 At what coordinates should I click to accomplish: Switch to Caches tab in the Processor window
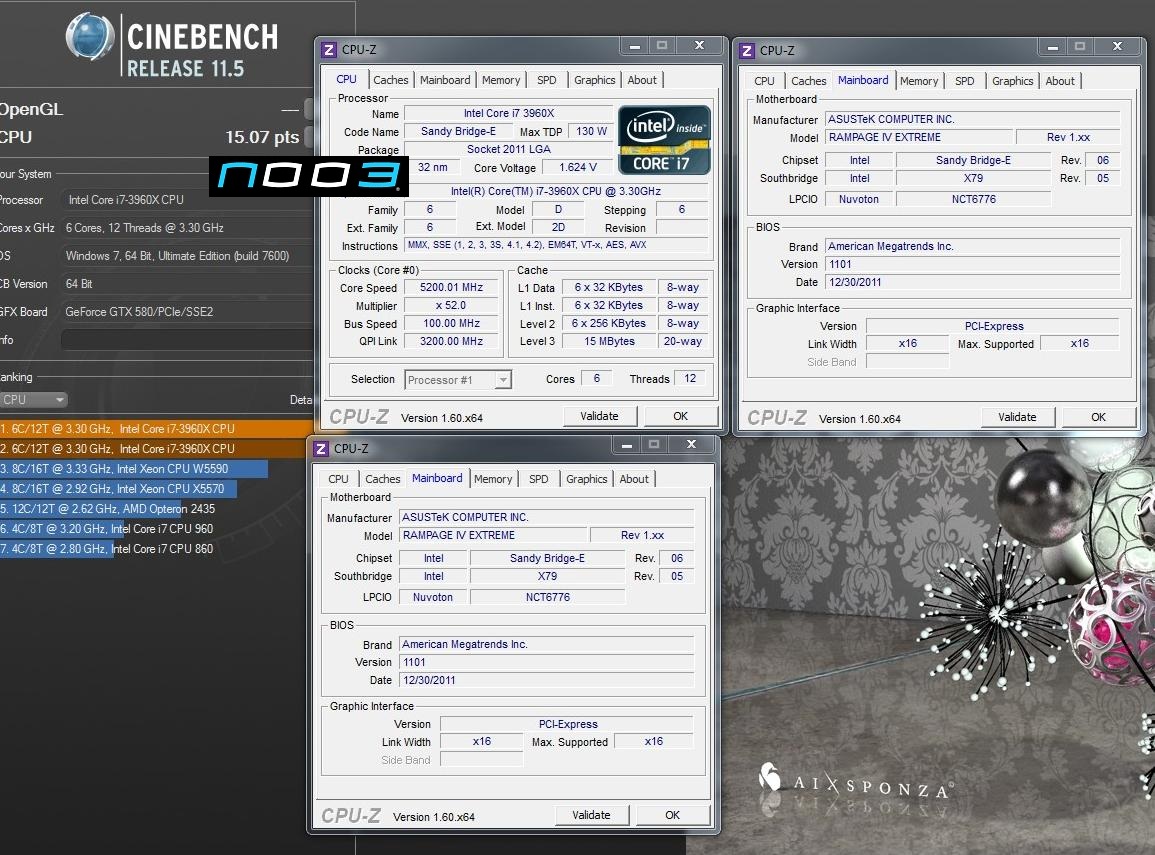click(391, 80)
